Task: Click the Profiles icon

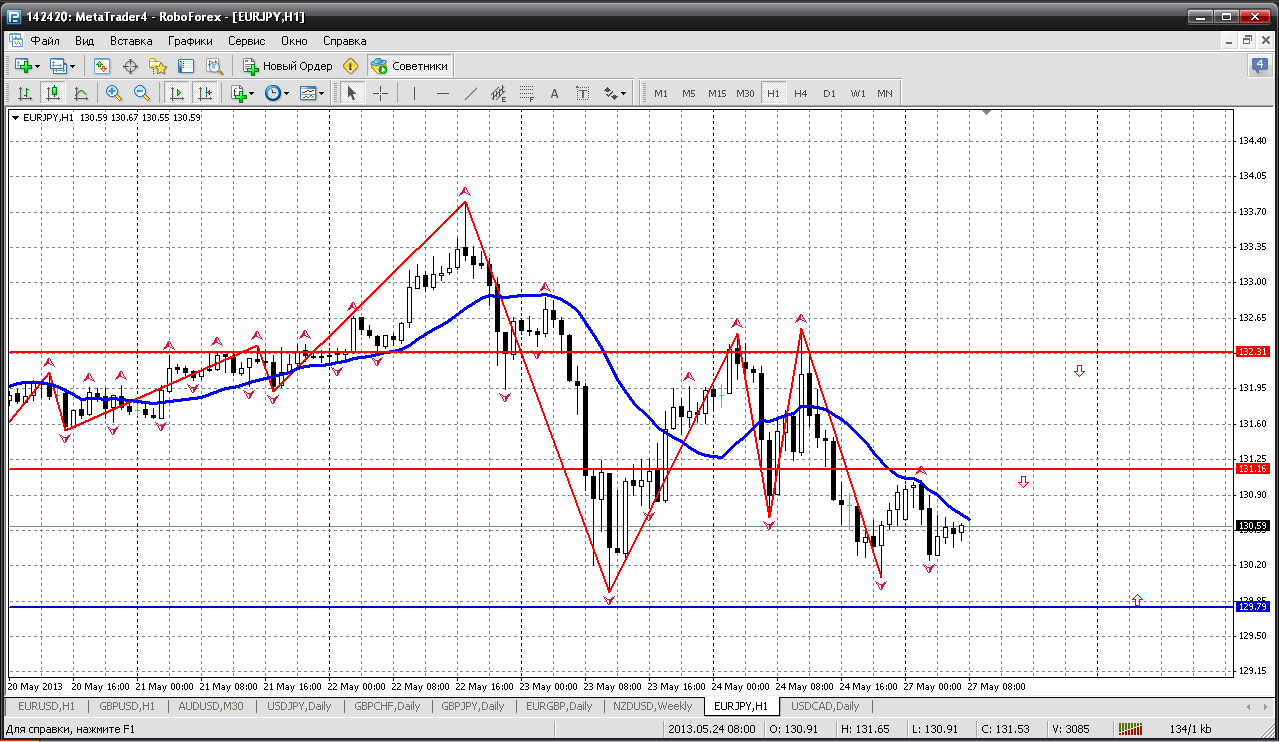Action: [58, 66]
